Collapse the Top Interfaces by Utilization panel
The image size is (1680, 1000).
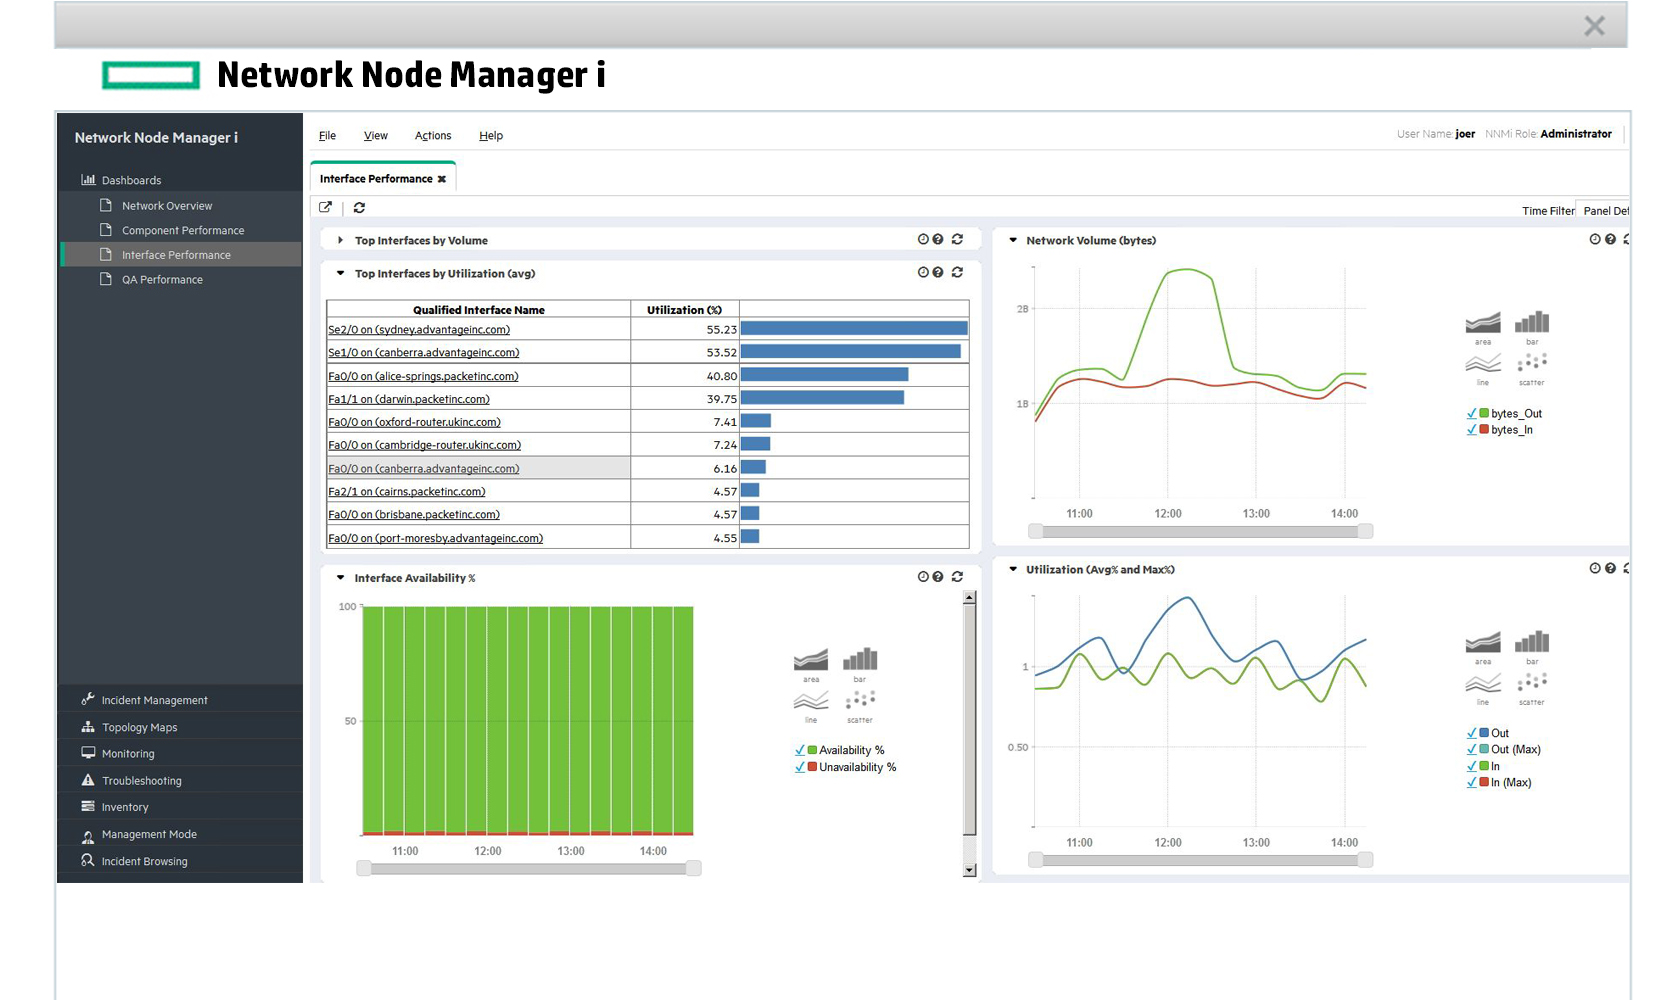[x=340, y=273]
